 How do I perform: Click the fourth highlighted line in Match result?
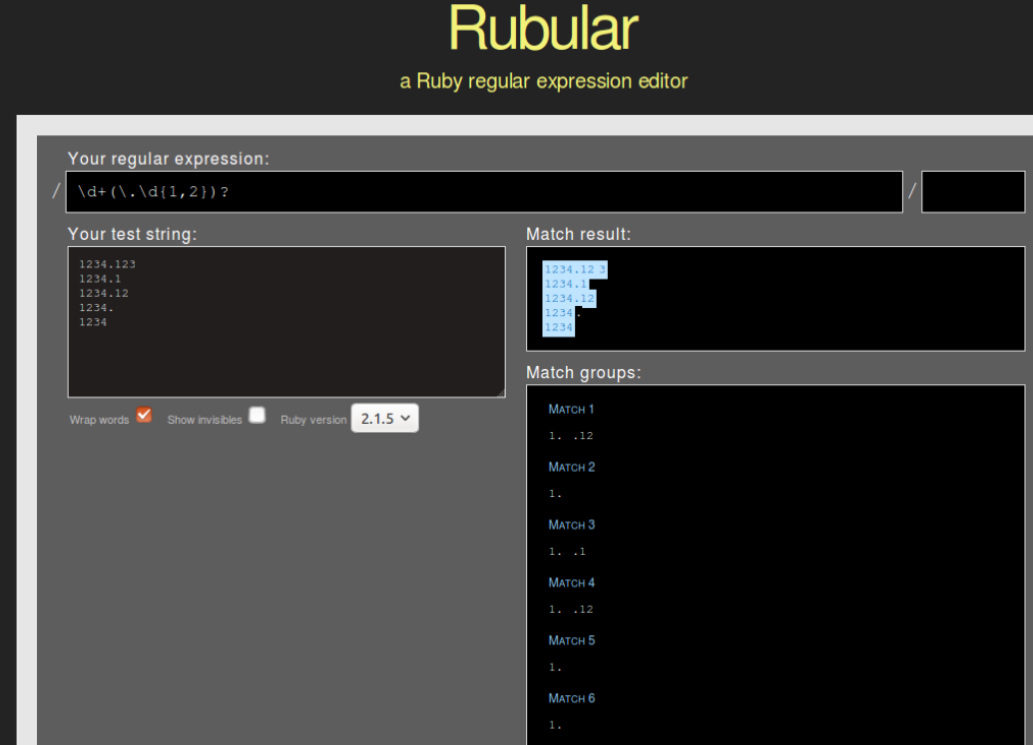pyautogui.click(x=559, y=313)
